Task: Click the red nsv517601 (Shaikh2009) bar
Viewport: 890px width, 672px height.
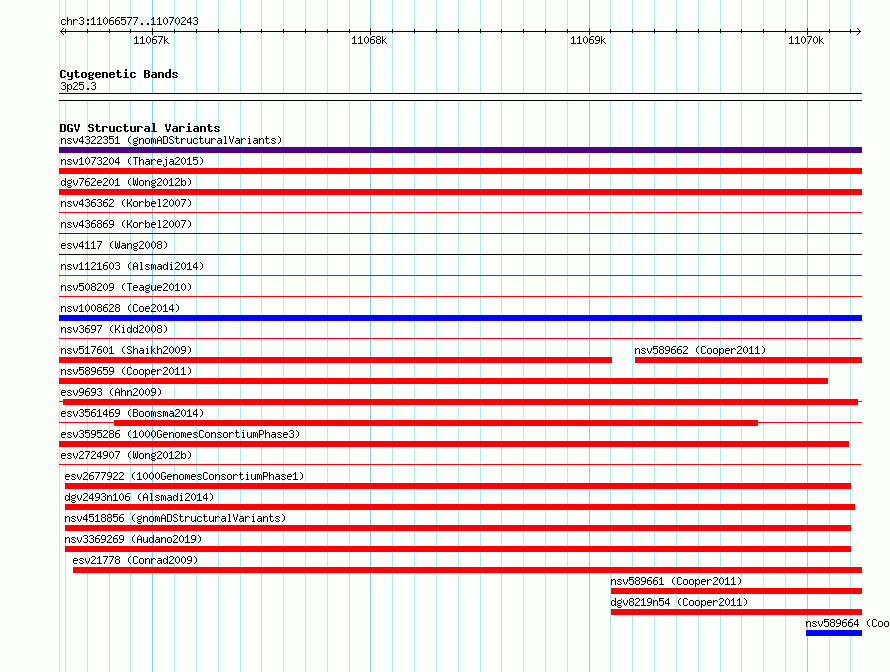Action: point(335,360)
